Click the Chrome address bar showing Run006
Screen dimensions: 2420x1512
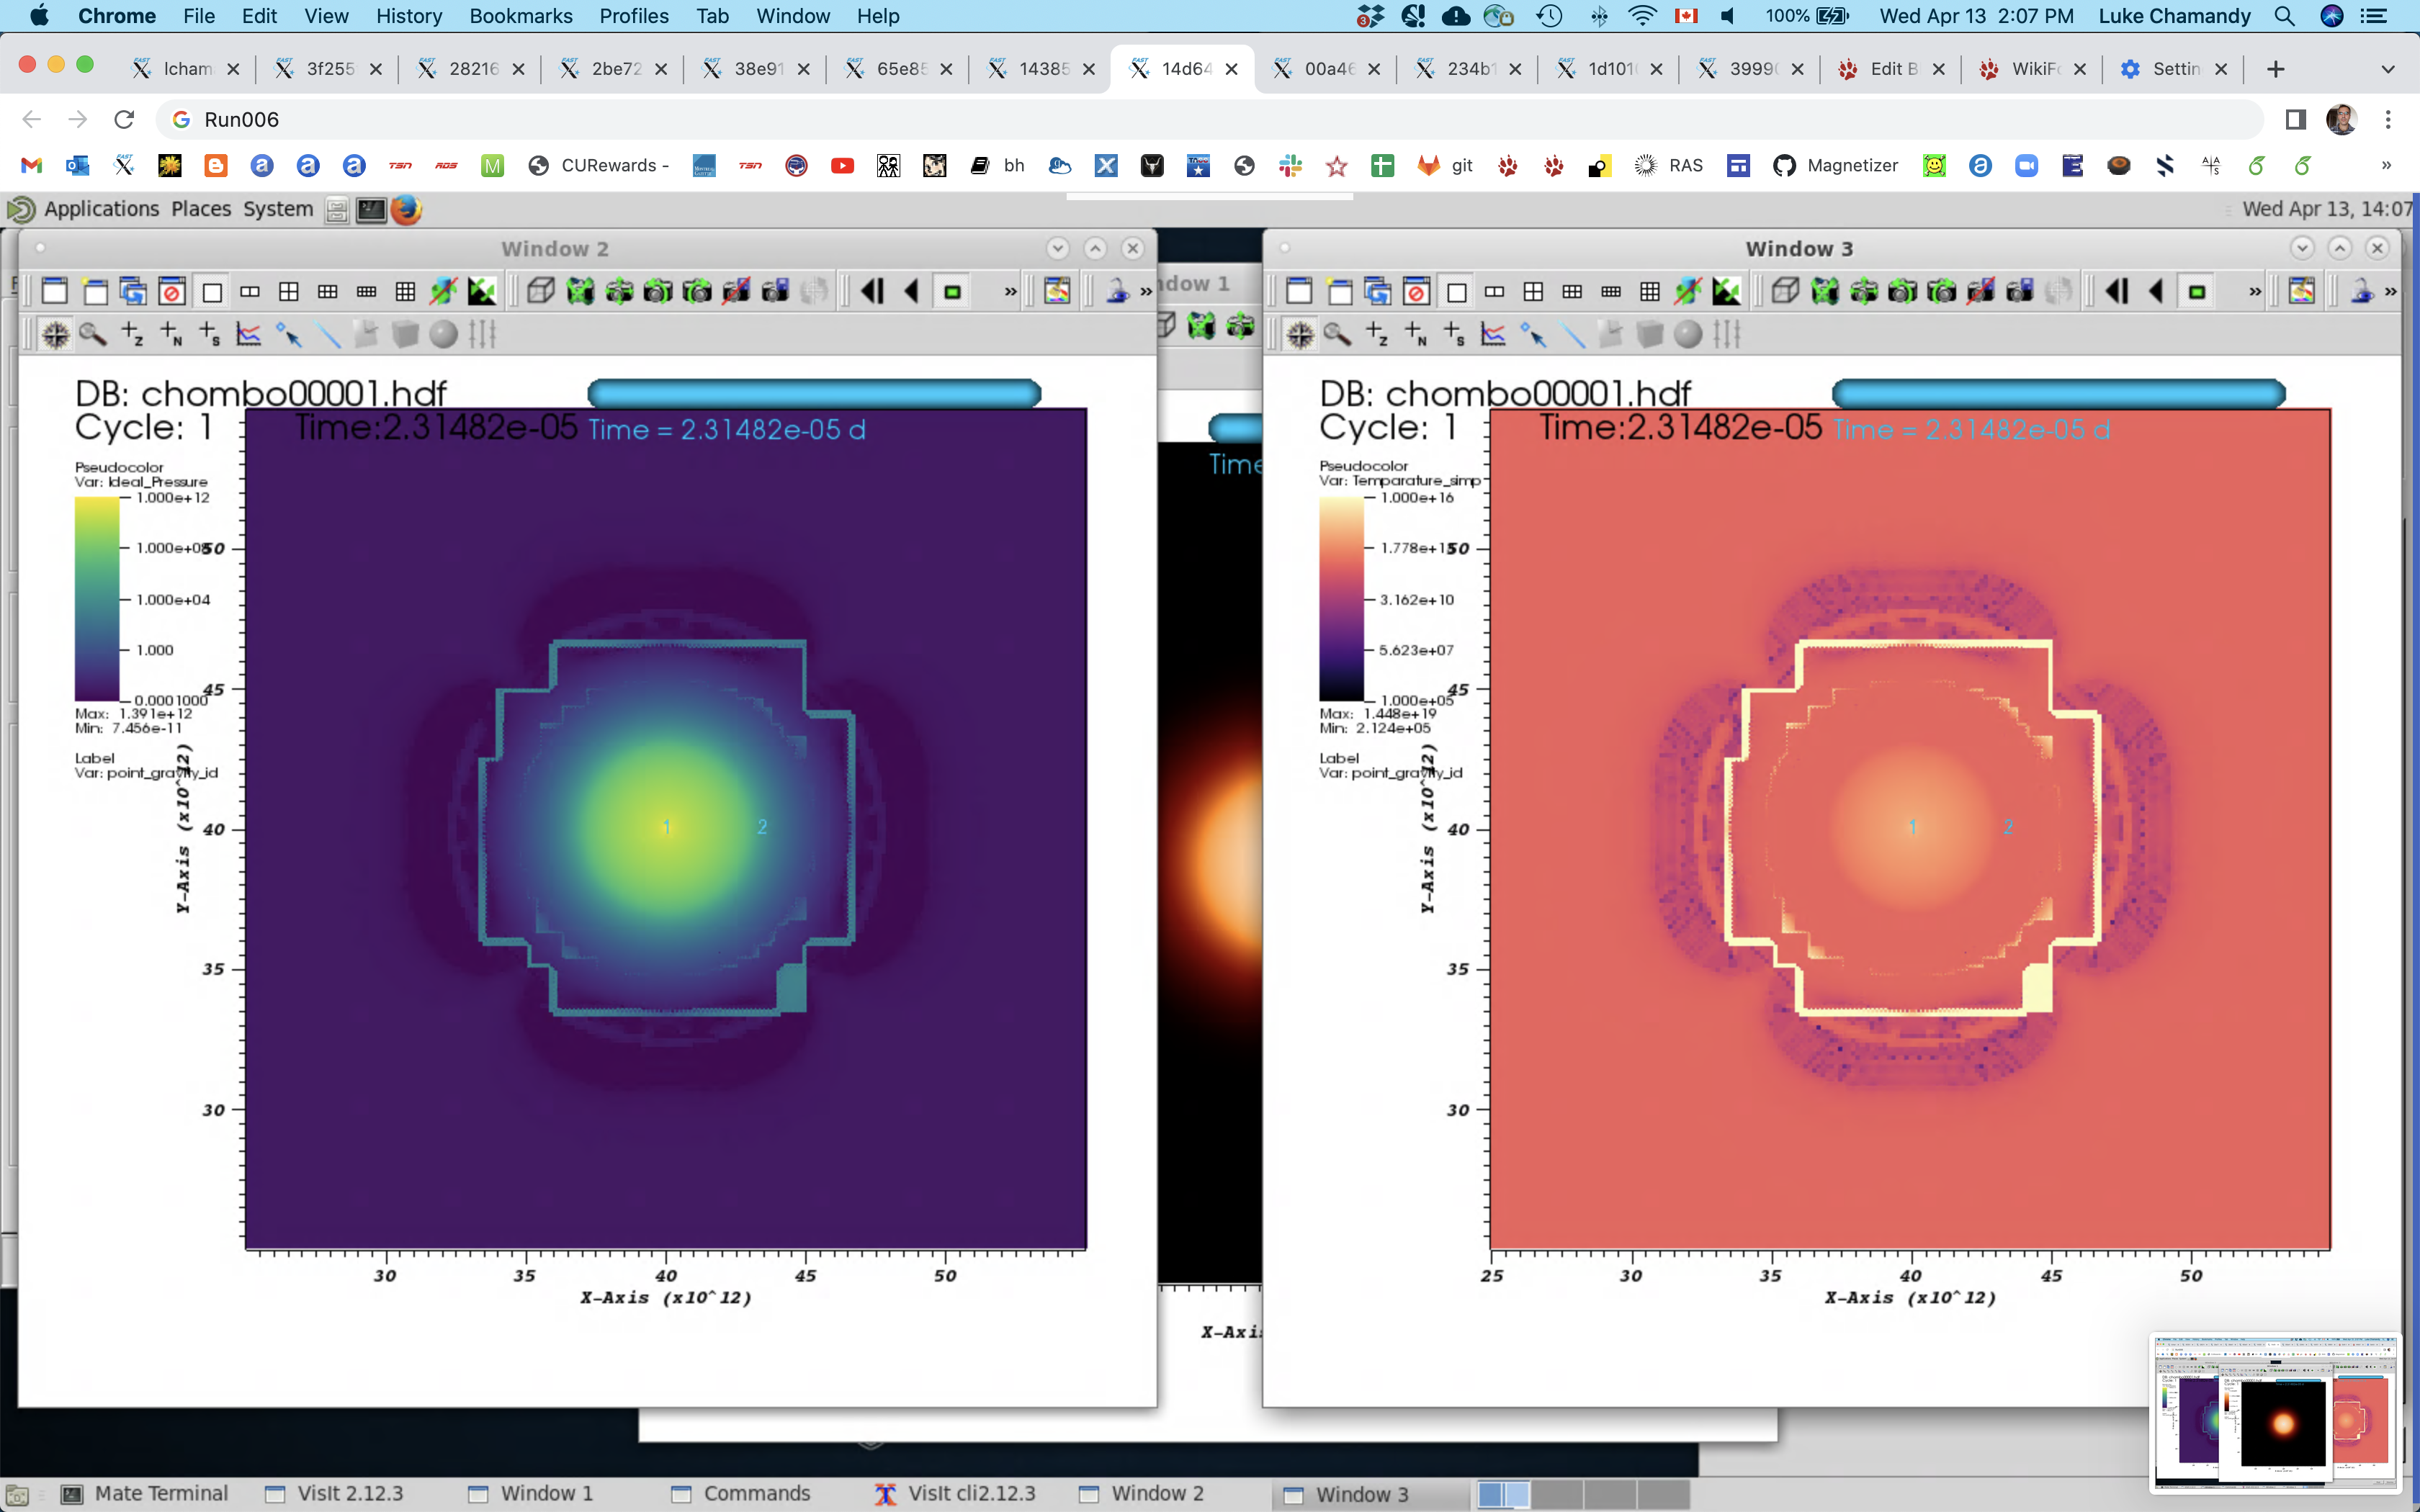[1210, 120]
